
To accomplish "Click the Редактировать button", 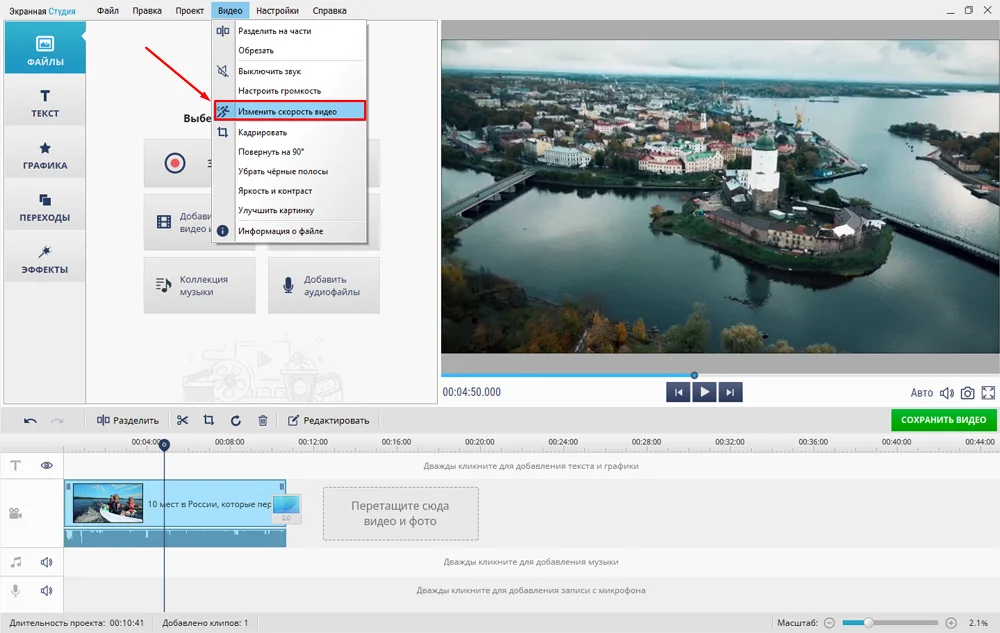I will [328, 421].
